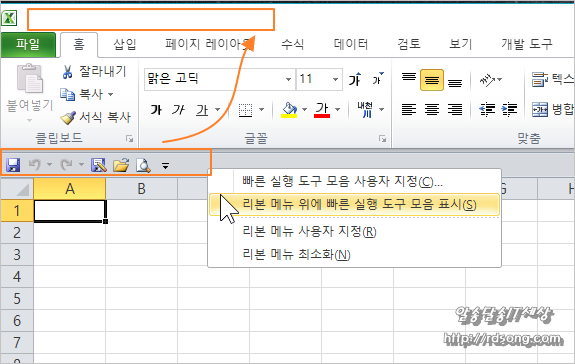Click the 내천 phonetic guide icon
The width and height of the screenshot is (575, 364).
pos(365,109)
